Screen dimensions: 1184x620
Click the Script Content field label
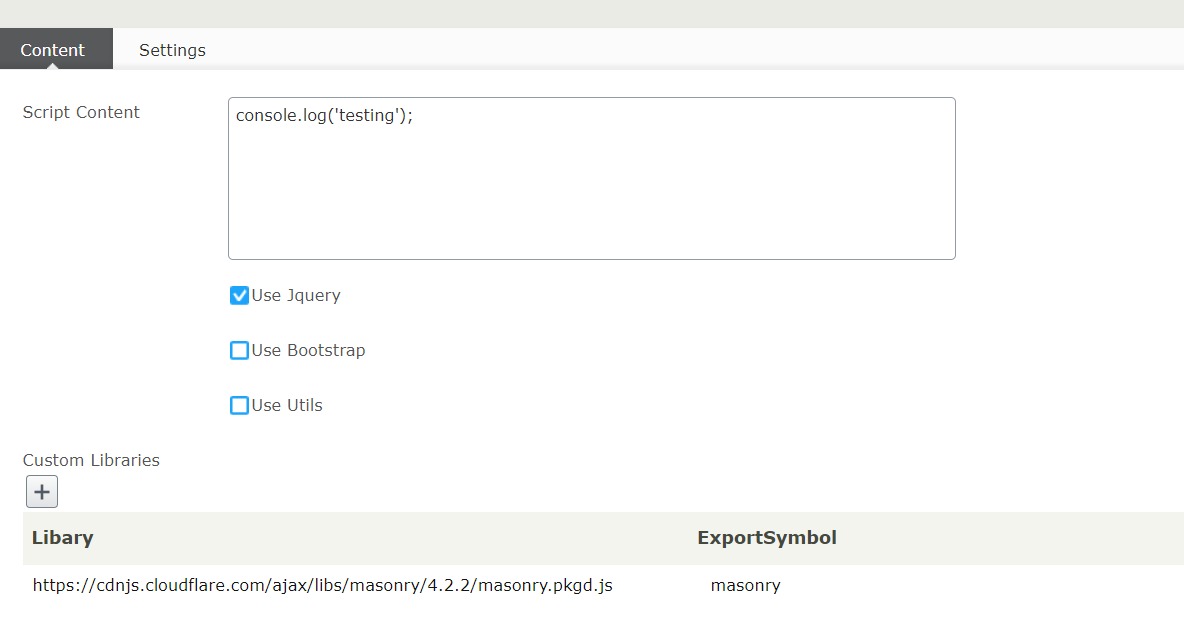[x=81, y=113]
